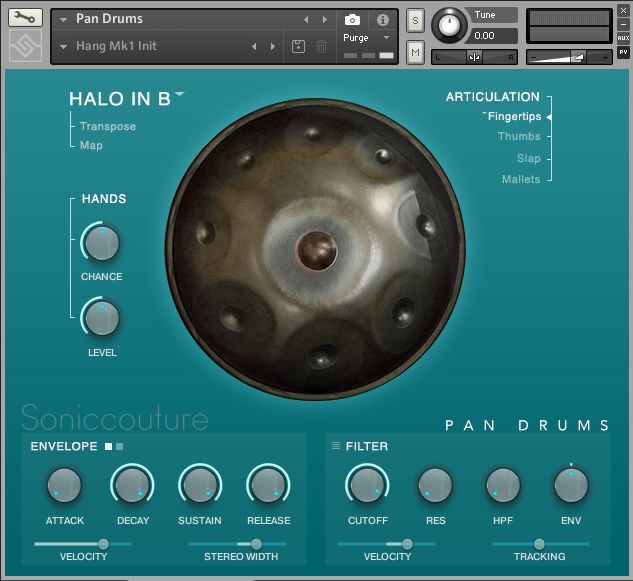This screenshot has width=633, height=581.
Task: Solo the instrument with S button
Action: tap(415, 20)
